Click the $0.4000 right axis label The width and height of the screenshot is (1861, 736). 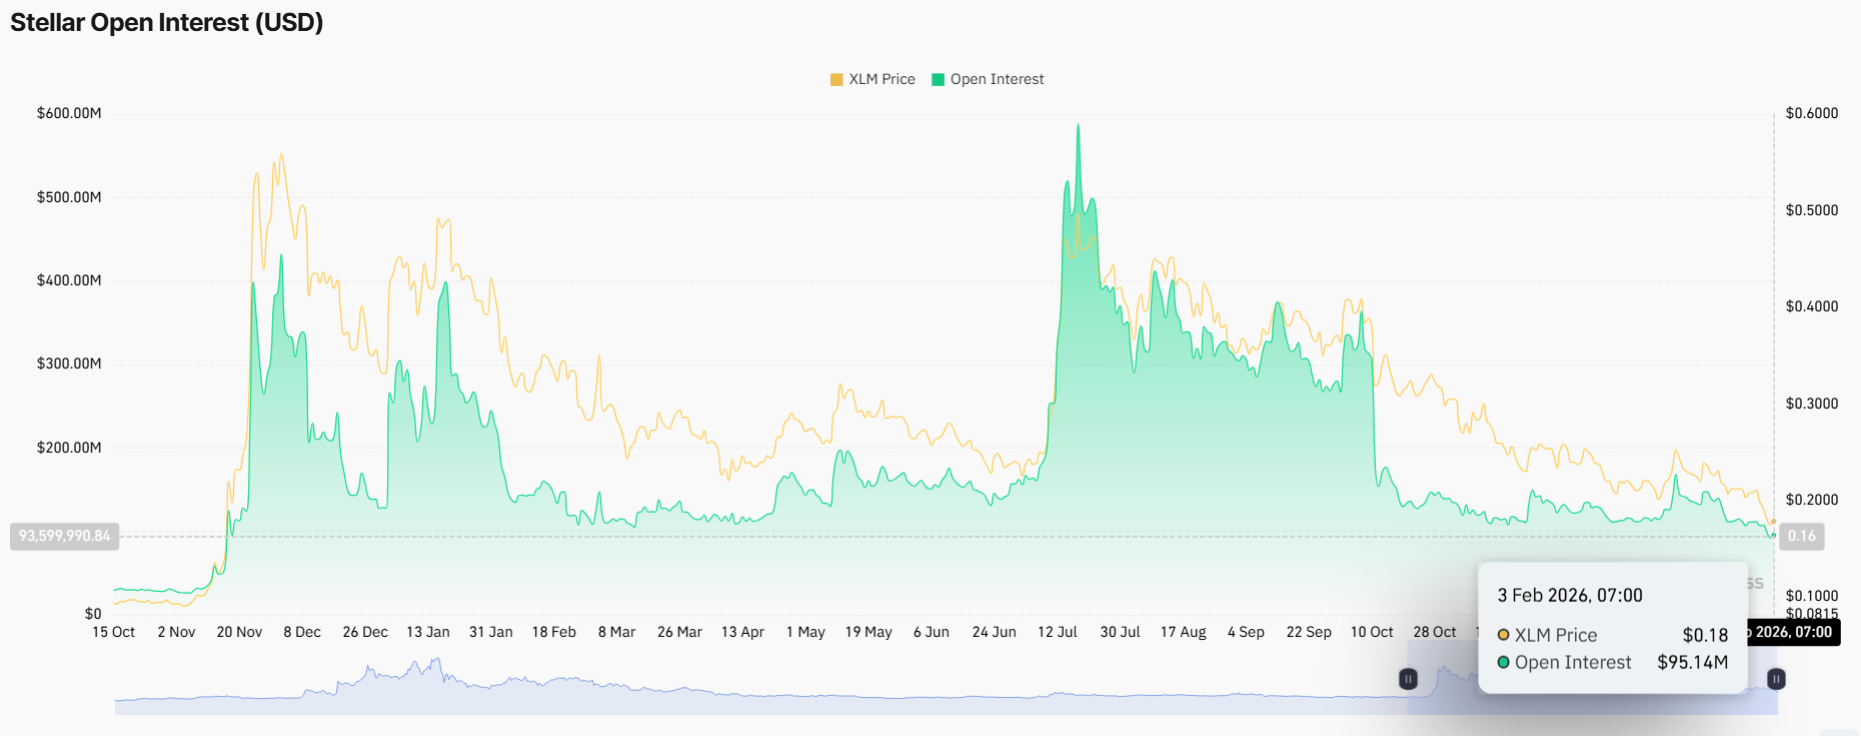[x=1812, y=306]
